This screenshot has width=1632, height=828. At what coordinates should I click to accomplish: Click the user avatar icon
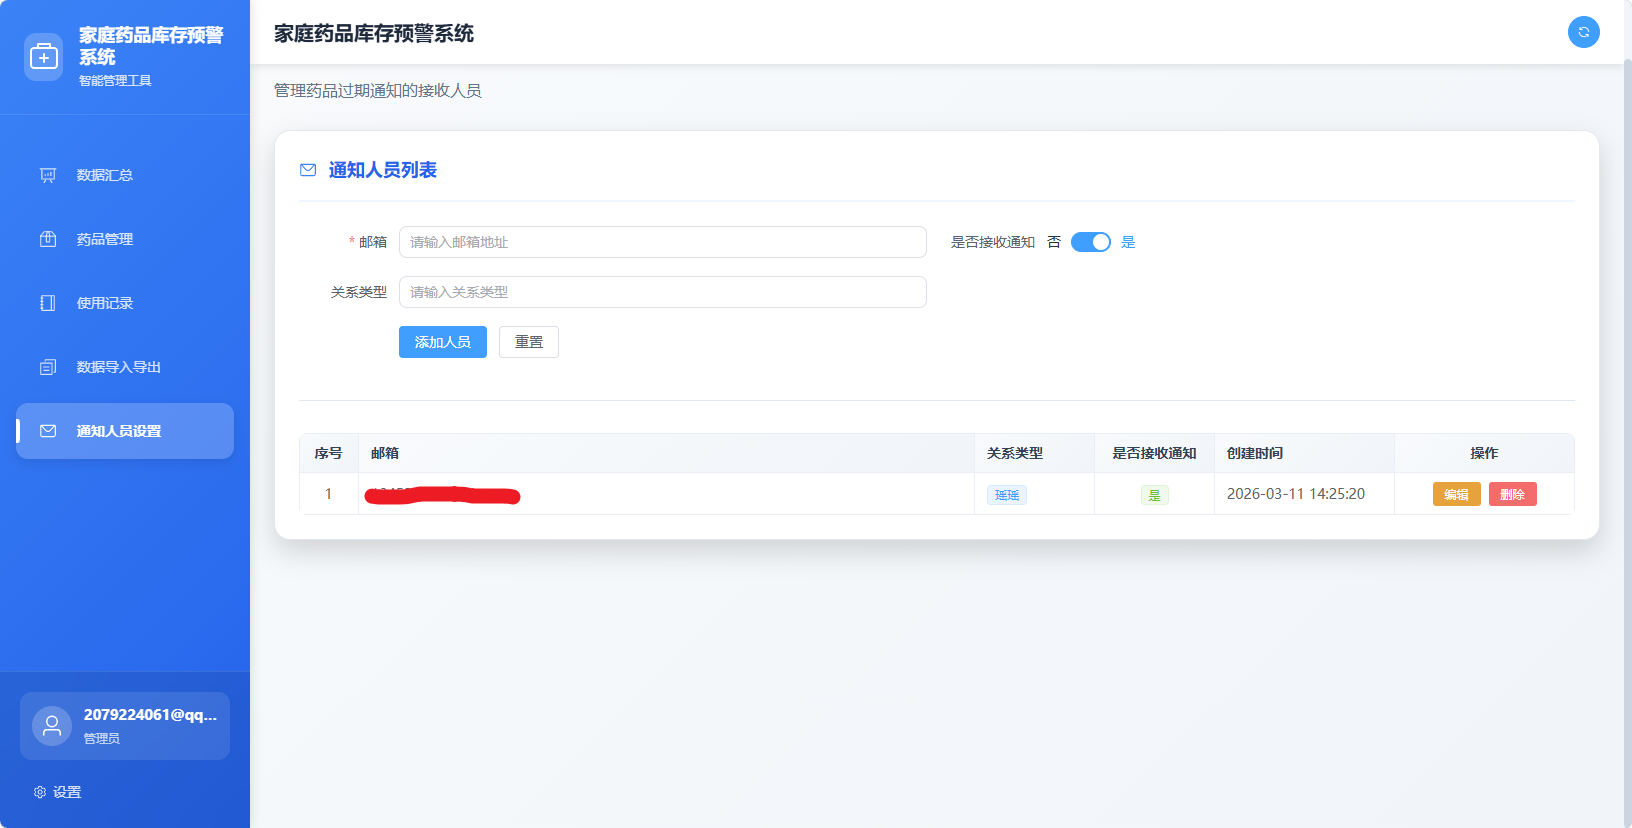click(52, 726)
